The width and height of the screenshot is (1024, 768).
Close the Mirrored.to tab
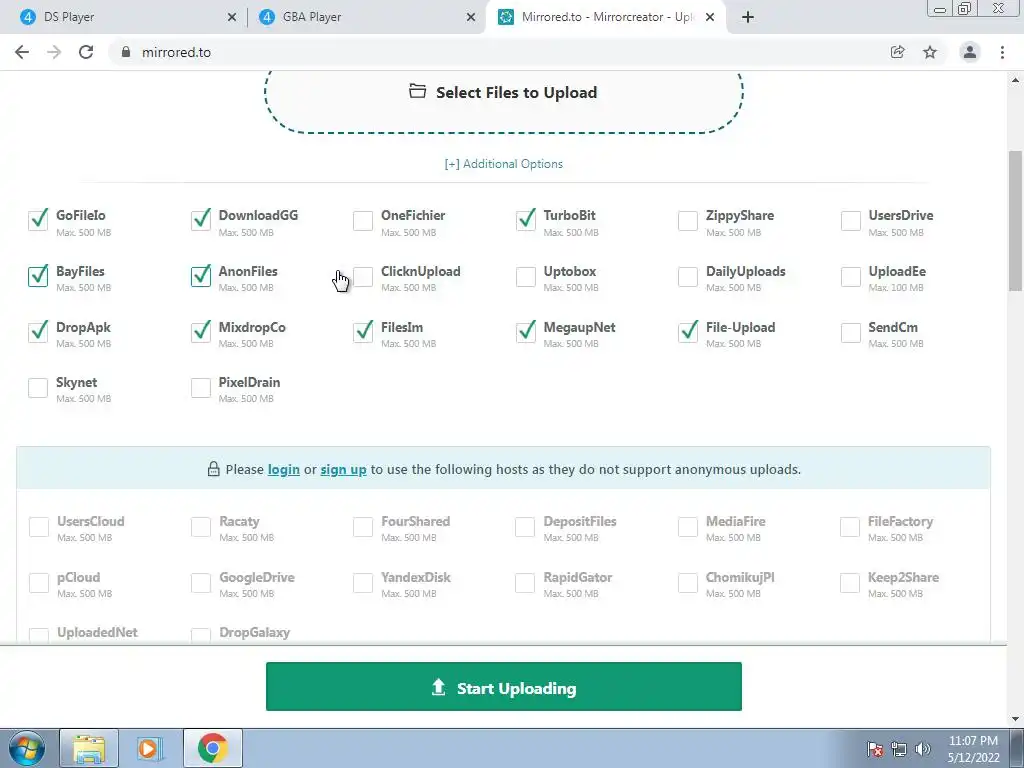pos(710,17)
